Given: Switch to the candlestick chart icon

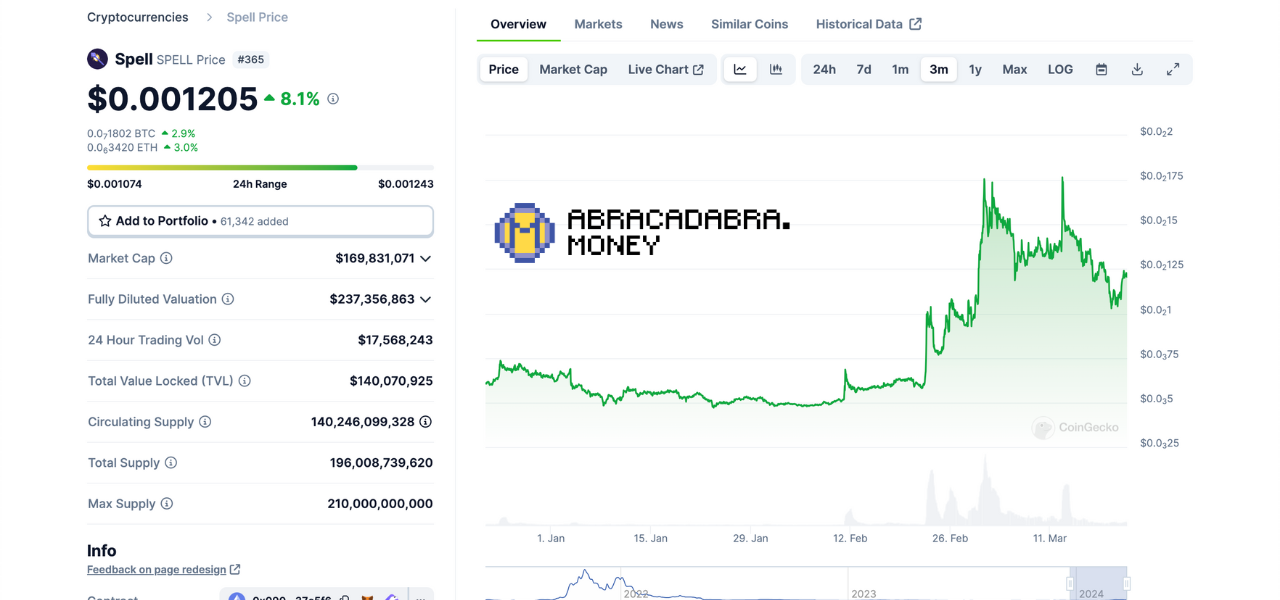Looking at the screenshot, I should click(x=776, y=69).
